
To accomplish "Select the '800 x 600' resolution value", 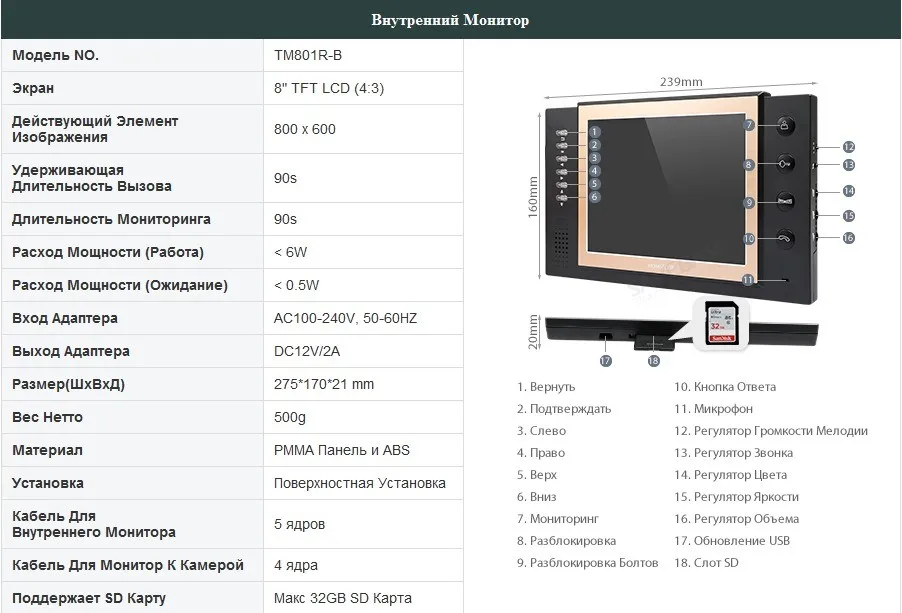I will coord(305,129).
